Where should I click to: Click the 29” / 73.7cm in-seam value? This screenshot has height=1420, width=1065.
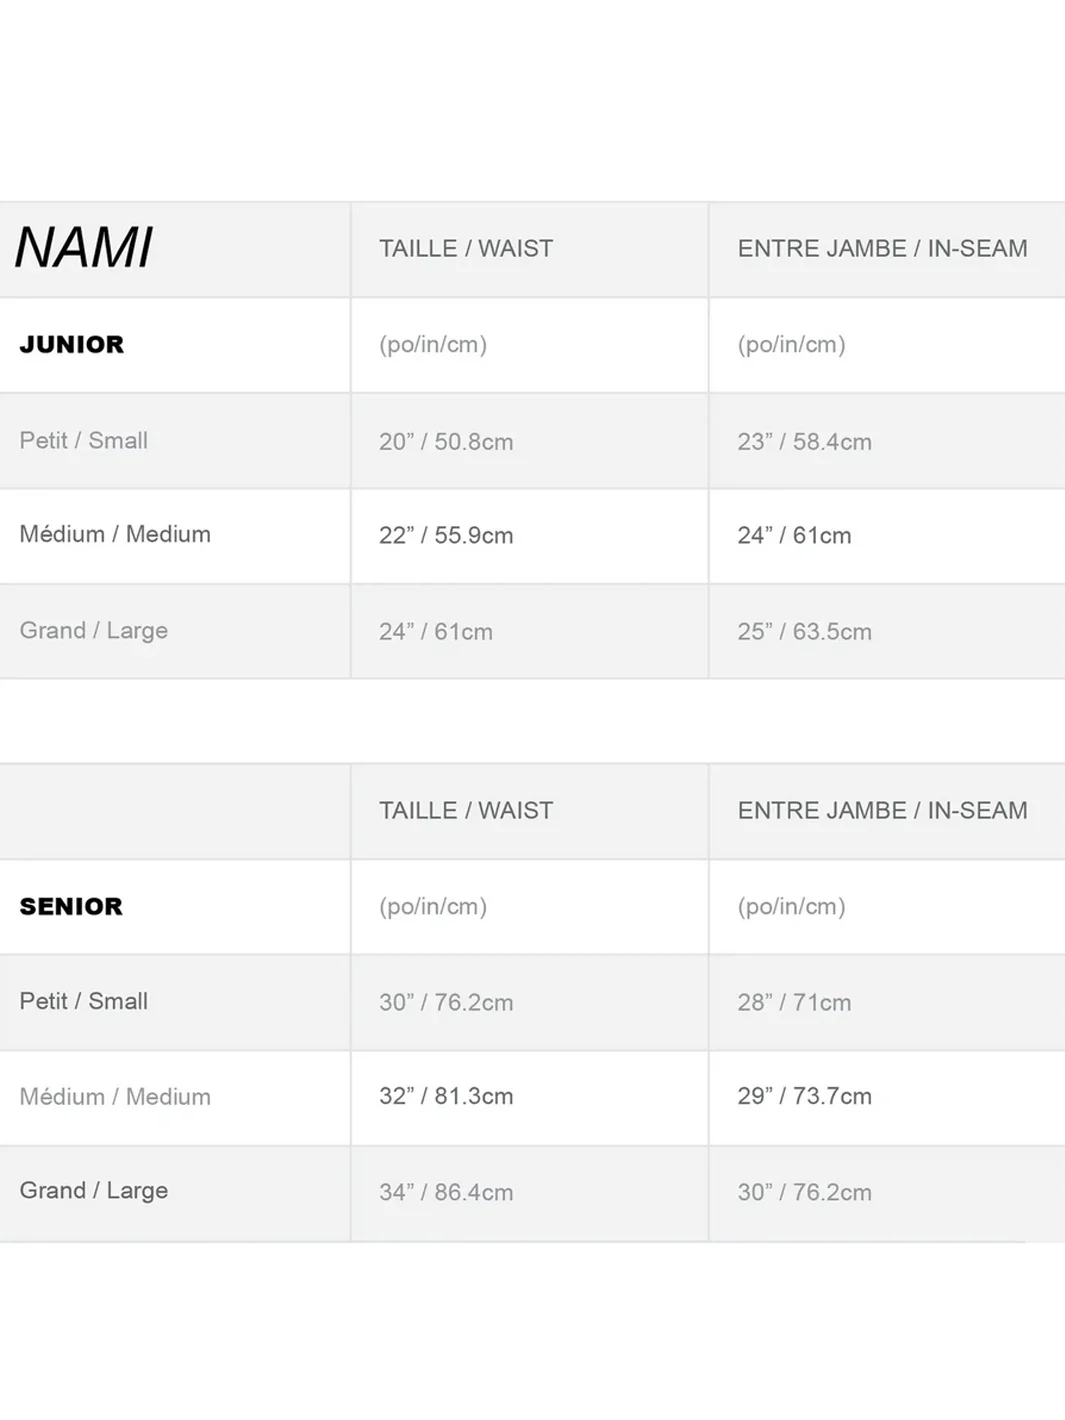click(804, 1097)
